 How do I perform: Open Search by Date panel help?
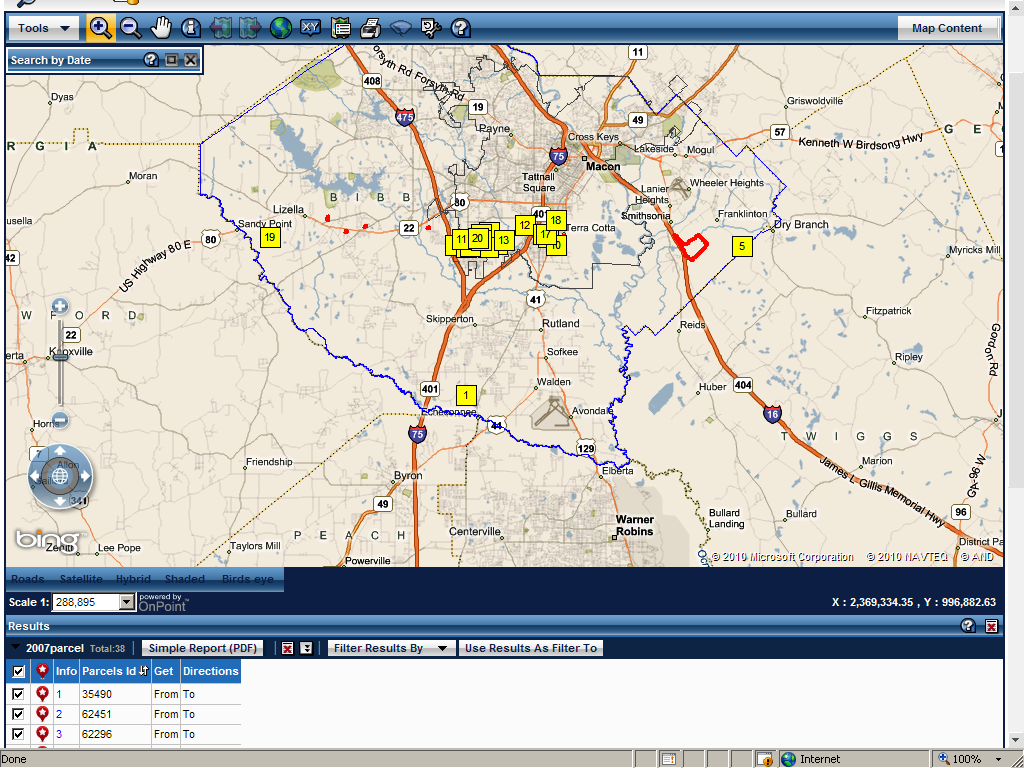[x=151, y=60]
